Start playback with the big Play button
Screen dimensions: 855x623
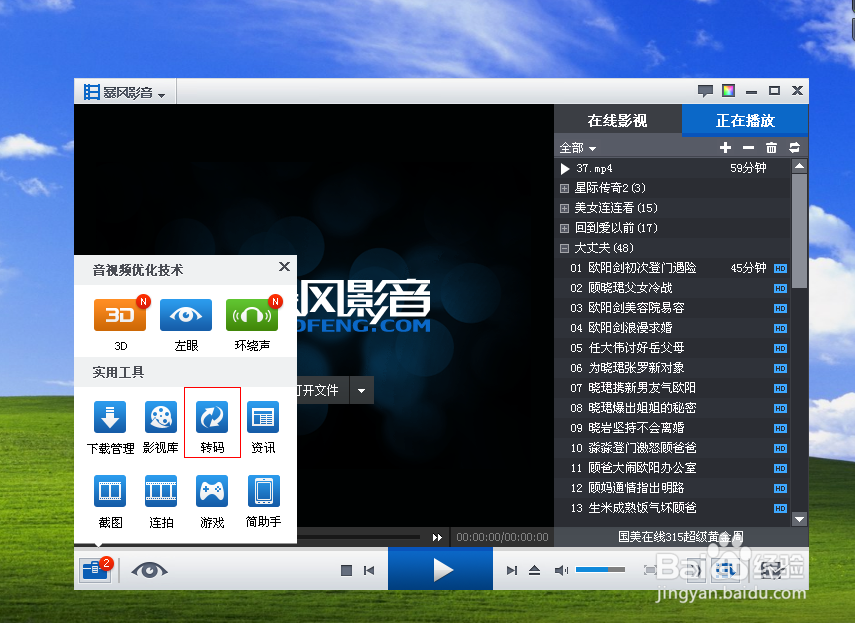pos(441,569)
